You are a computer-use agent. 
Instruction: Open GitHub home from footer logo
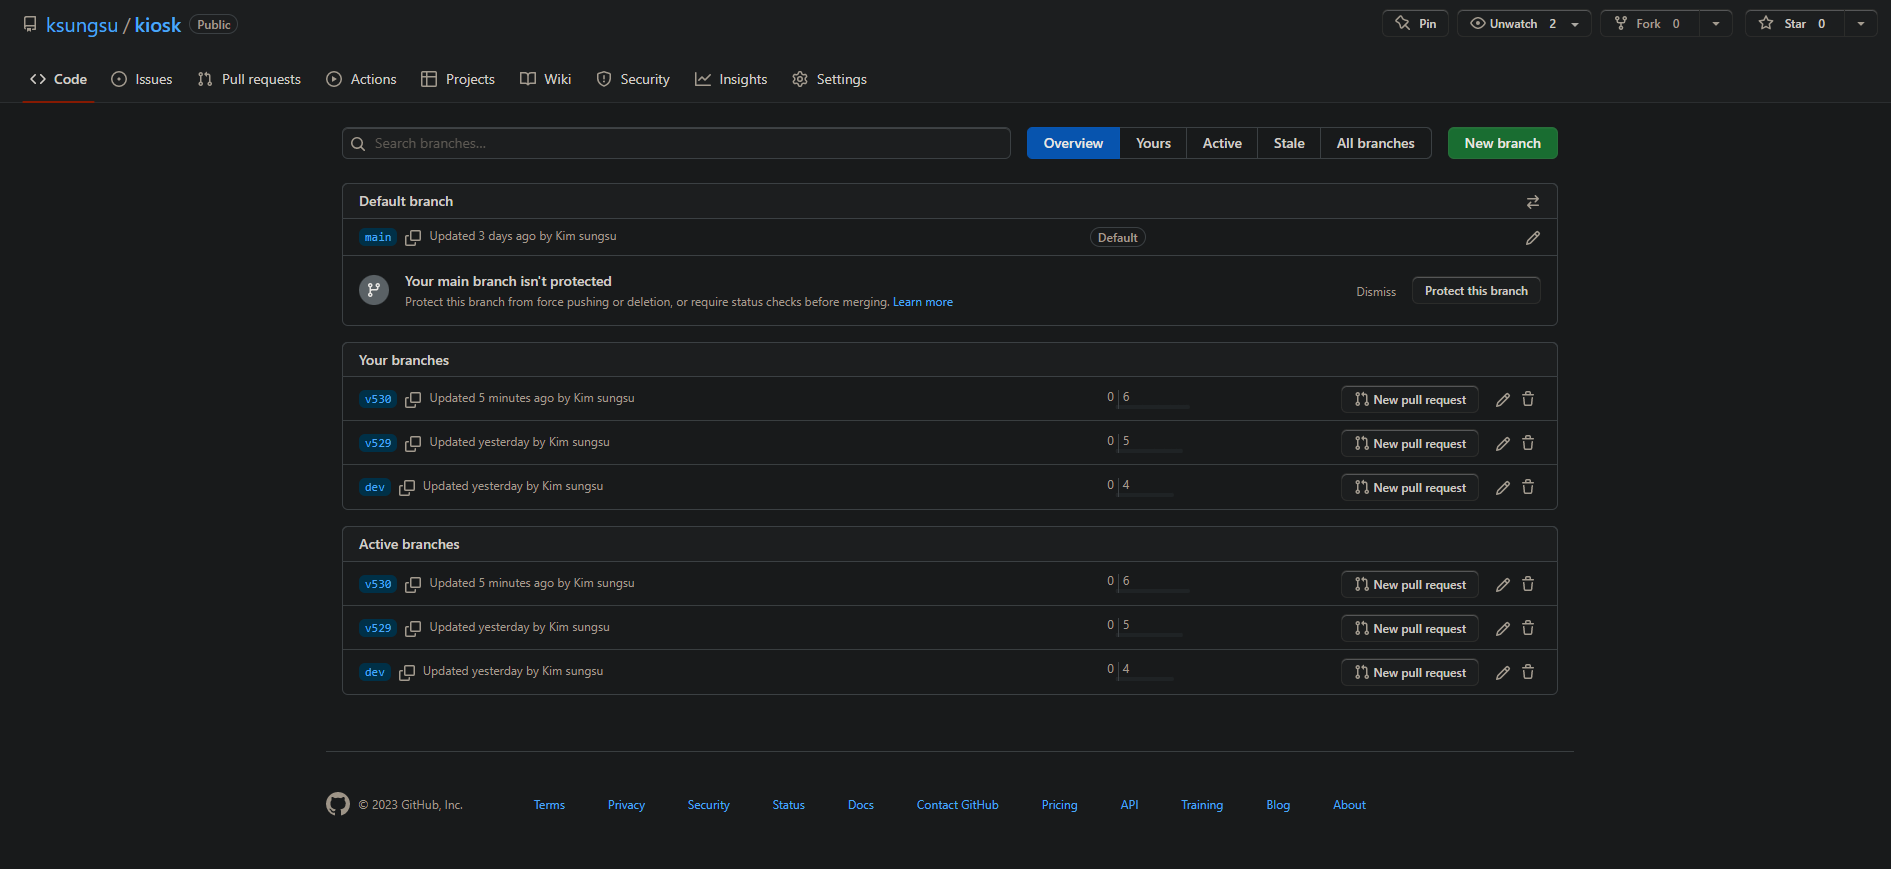click(338, 804)
